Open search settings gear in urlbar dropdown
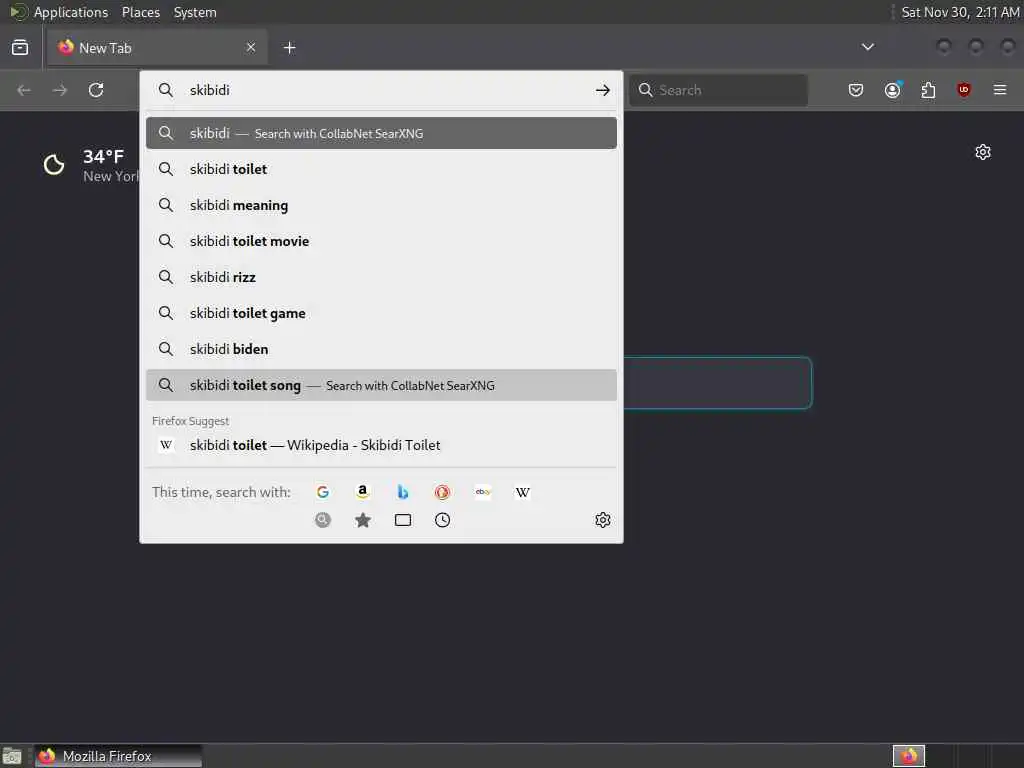Image resolution: width=1024 pixels, height=768 pixels. (603, 520)
